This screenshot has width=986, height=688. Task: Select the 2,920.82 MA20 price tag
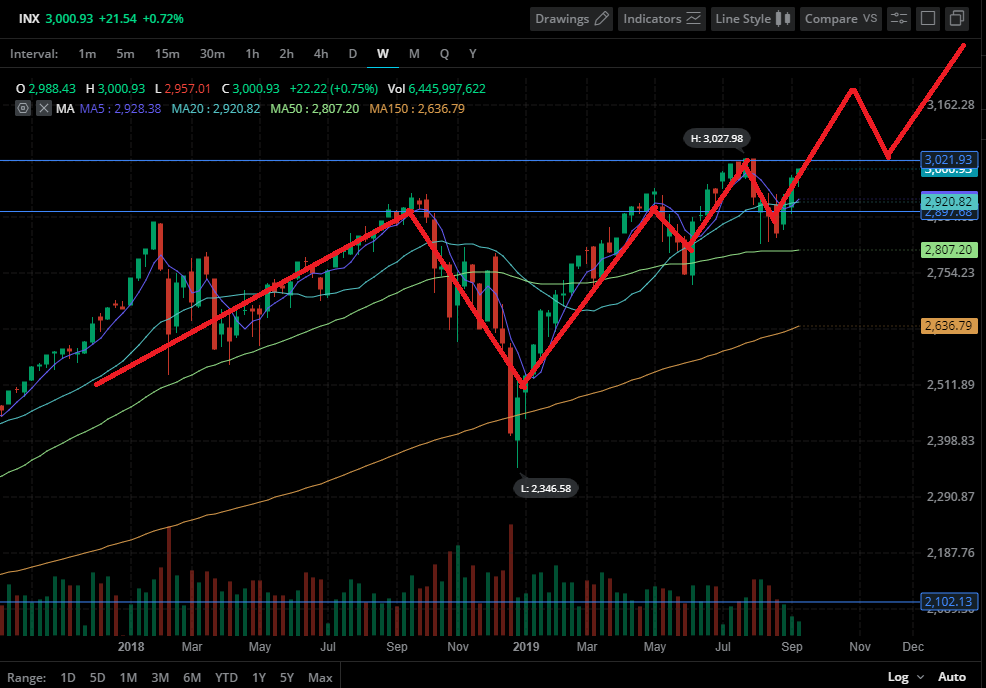click(x=949, y=201)
